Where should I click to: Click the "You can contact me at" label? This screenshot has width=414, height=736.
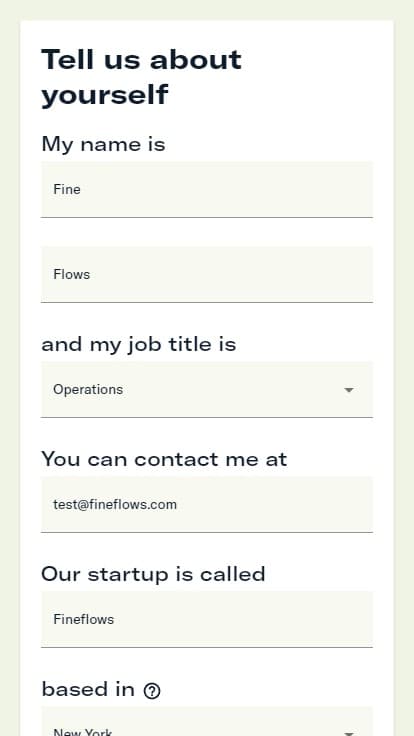[164, 459]
